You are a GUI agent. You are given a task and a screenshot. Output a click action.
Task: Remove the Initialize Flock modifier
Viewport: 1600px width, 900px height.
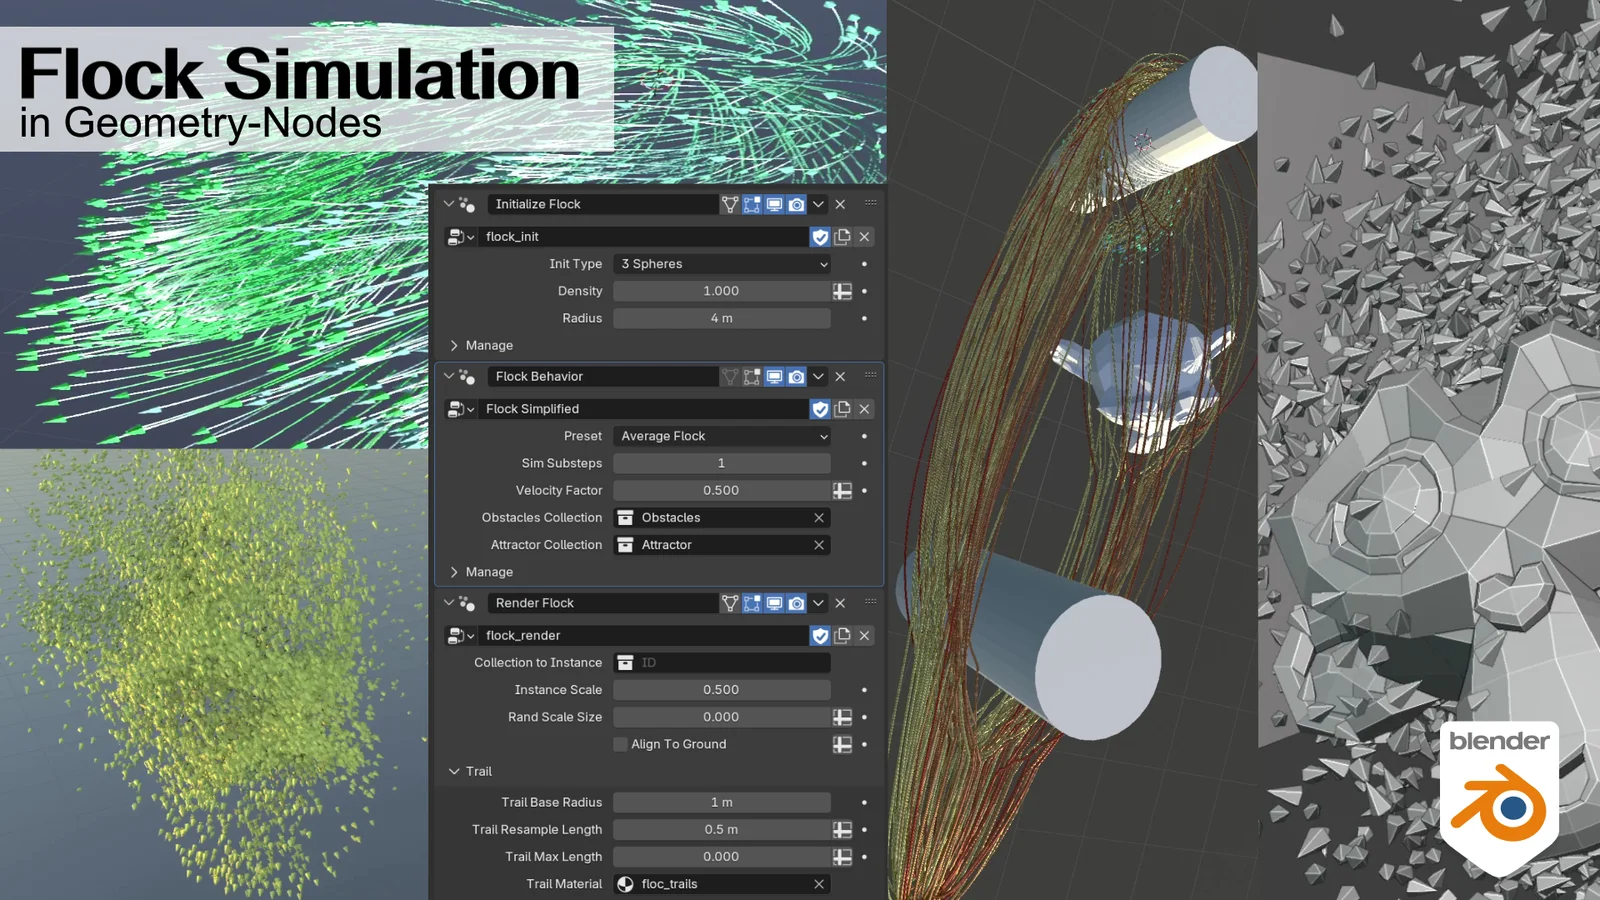840,204
